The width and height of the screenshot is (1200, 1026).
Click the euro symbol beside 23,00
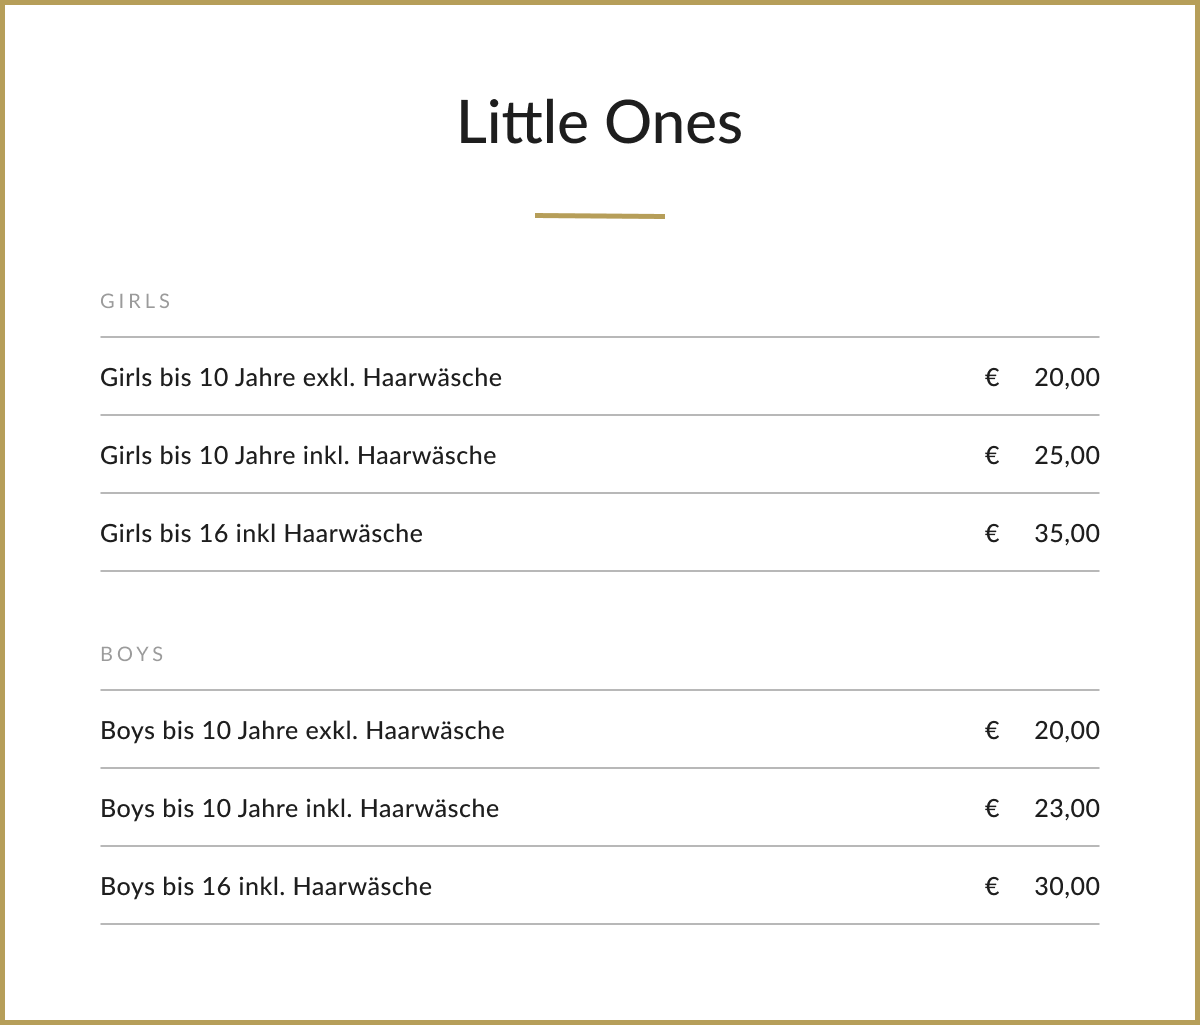[x=992, y=808]
